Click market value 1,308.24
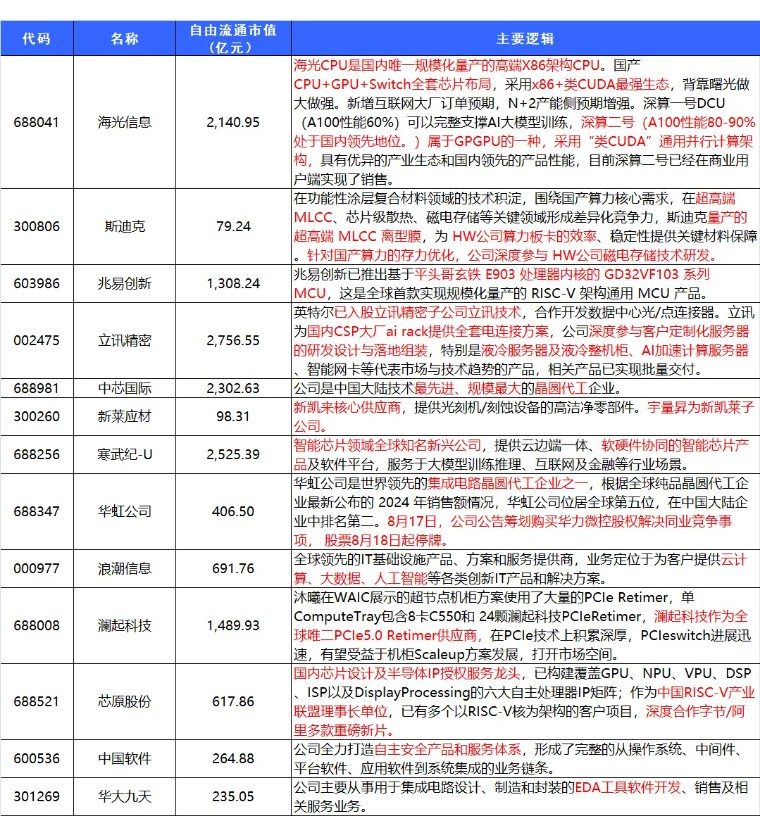Screen dimensions: 760x836 233,283
